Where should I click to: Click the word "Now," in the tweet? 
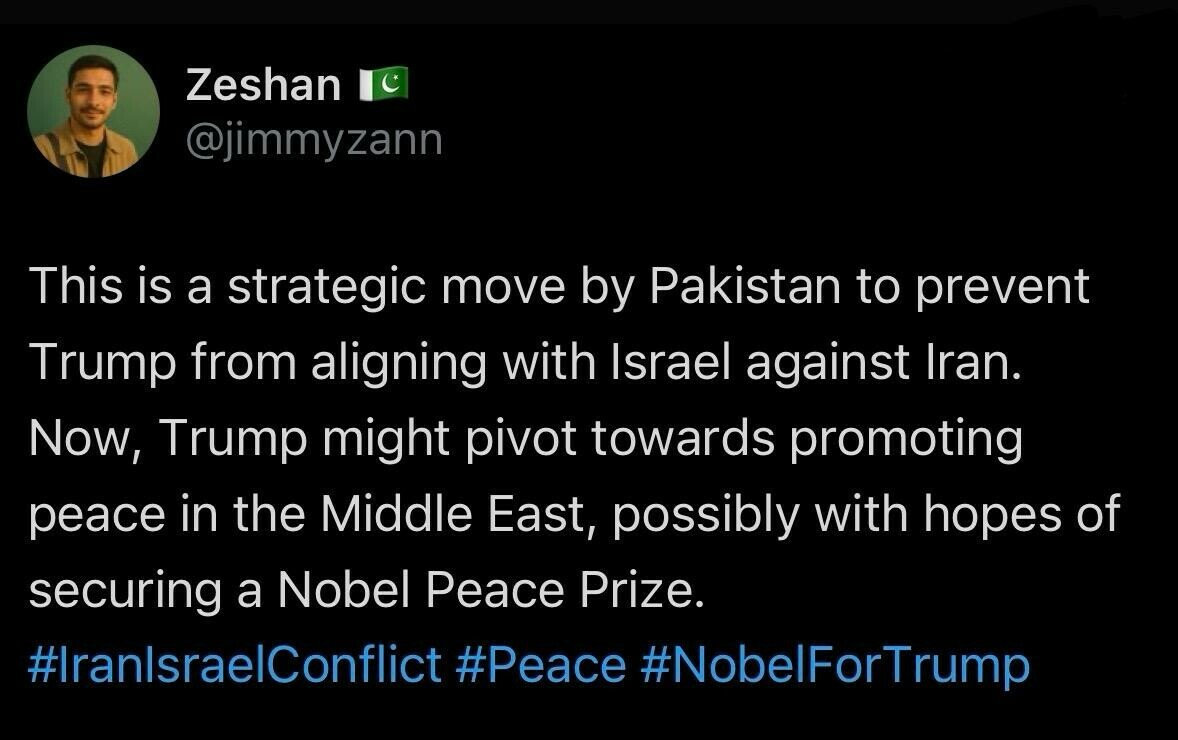point(86,439)
